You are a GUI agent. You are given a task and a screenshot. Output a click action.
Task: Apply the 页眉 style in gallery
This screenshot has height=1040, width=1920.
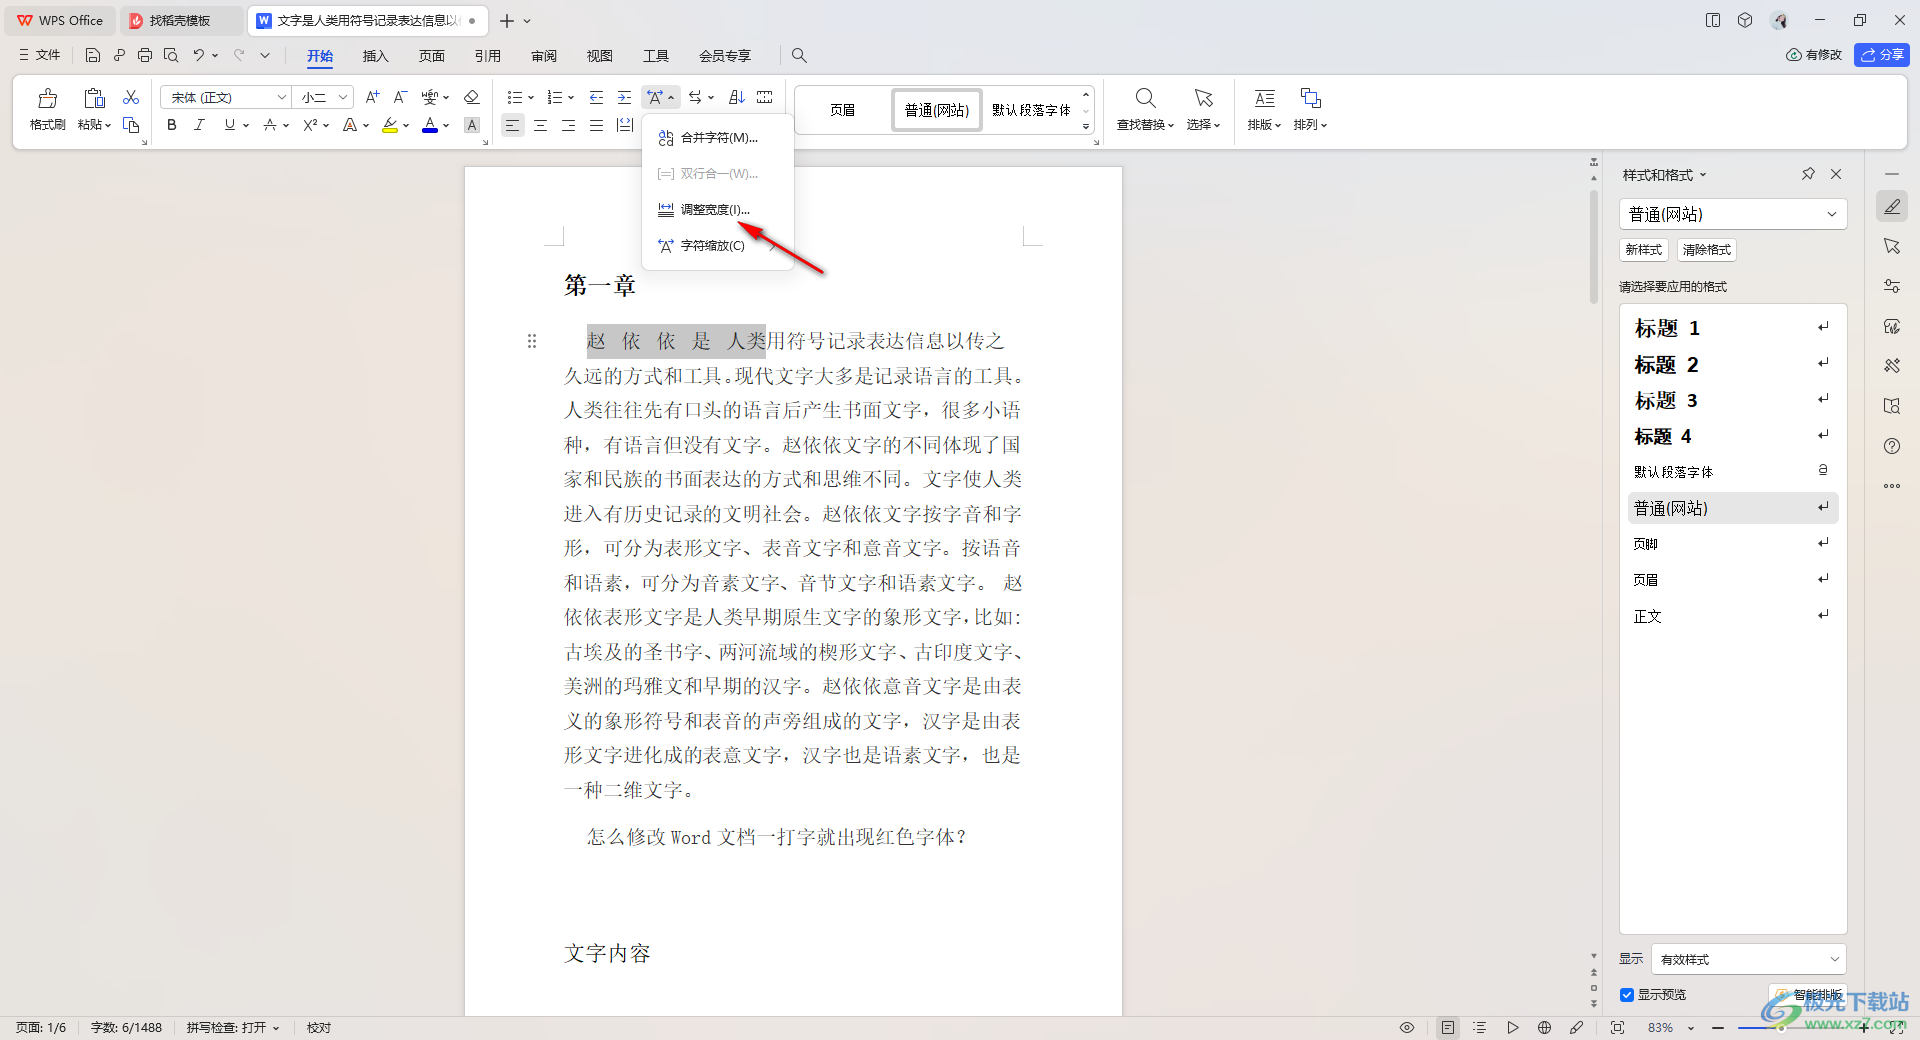point(842,110)
